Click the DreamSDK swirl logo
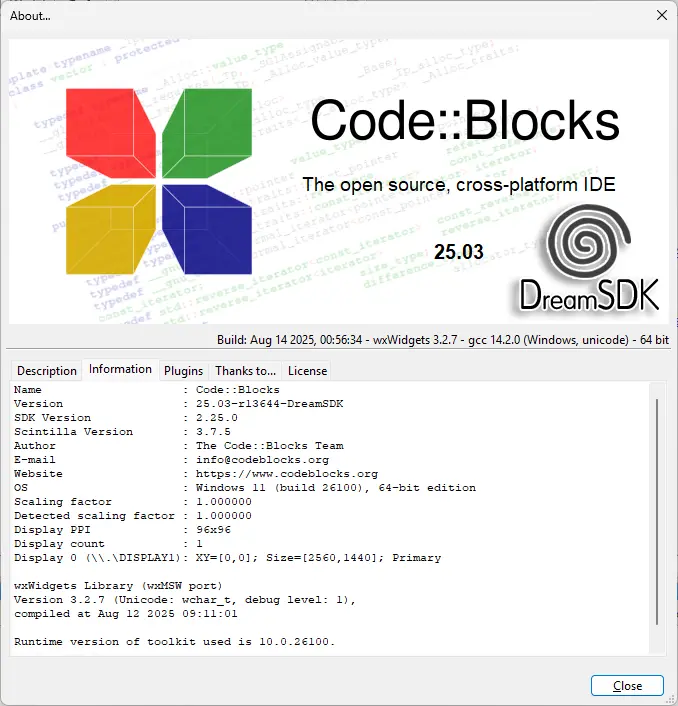This screenshot has height=706, width=678. [588, 242]
